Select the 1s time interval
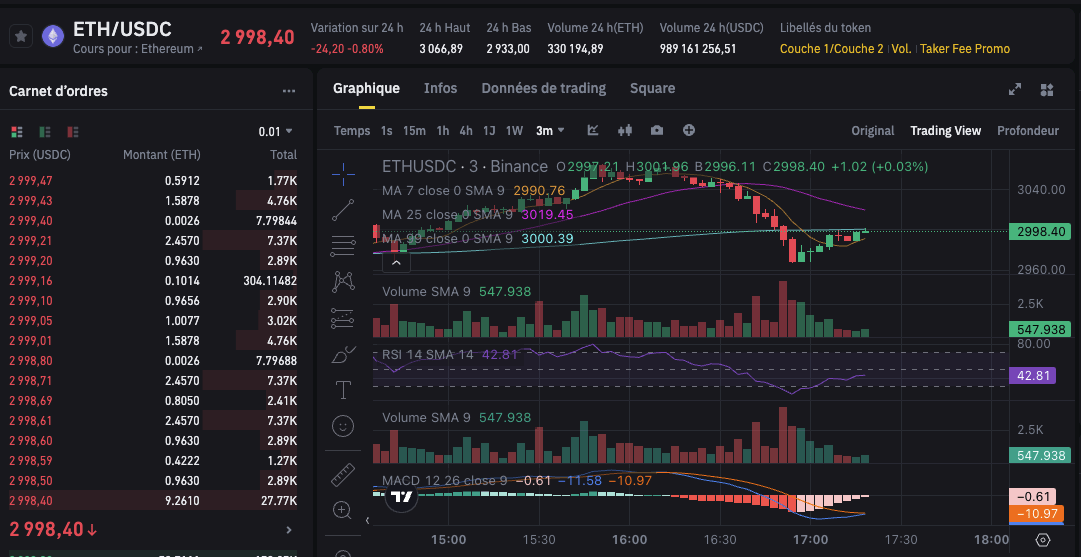The height and width of the screenshot is (557, 1081). coord(387,130)
